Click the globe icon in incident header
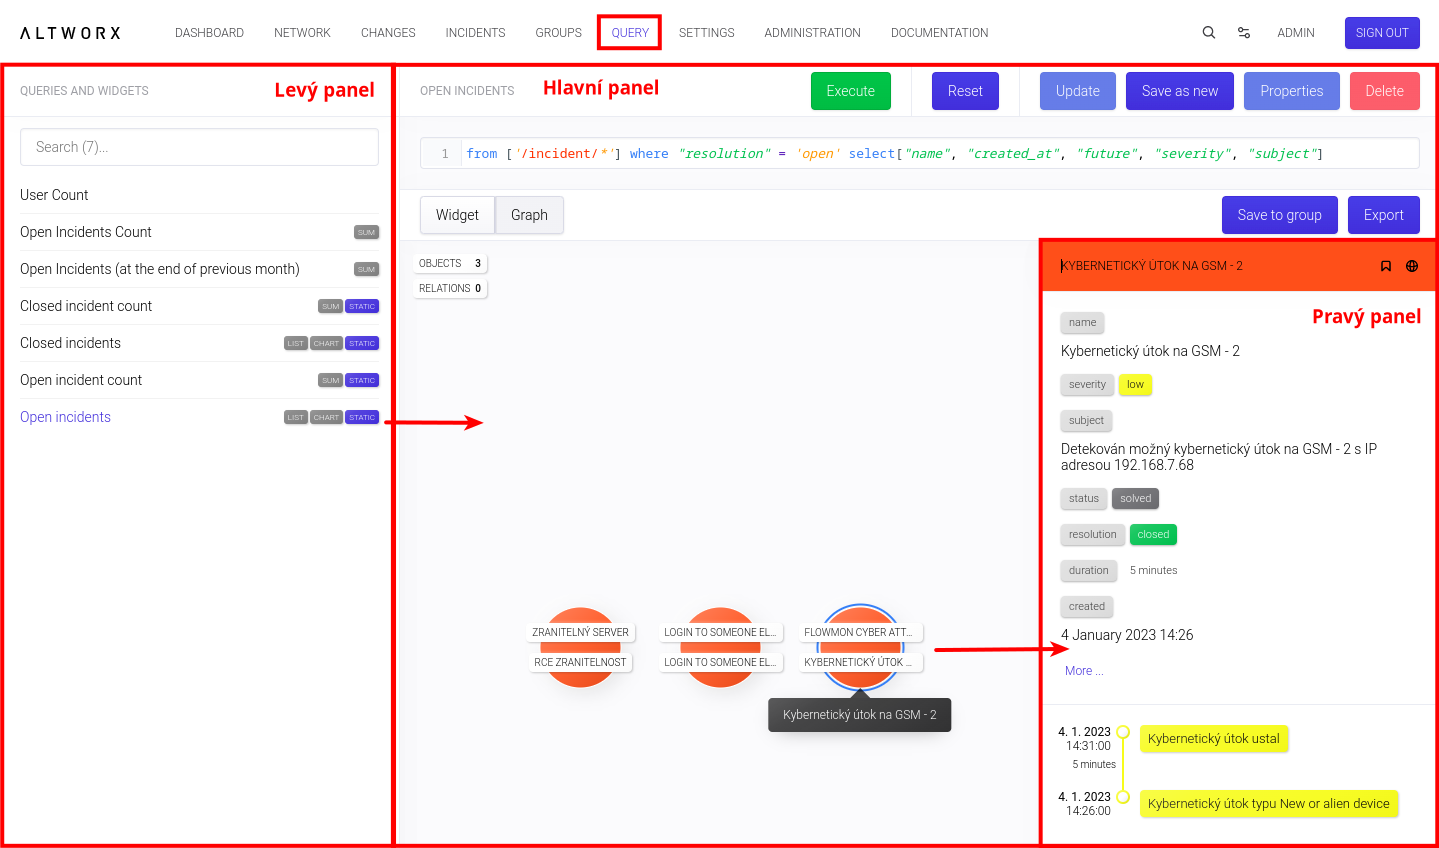1439x848 pixels. pos(1412,266)
